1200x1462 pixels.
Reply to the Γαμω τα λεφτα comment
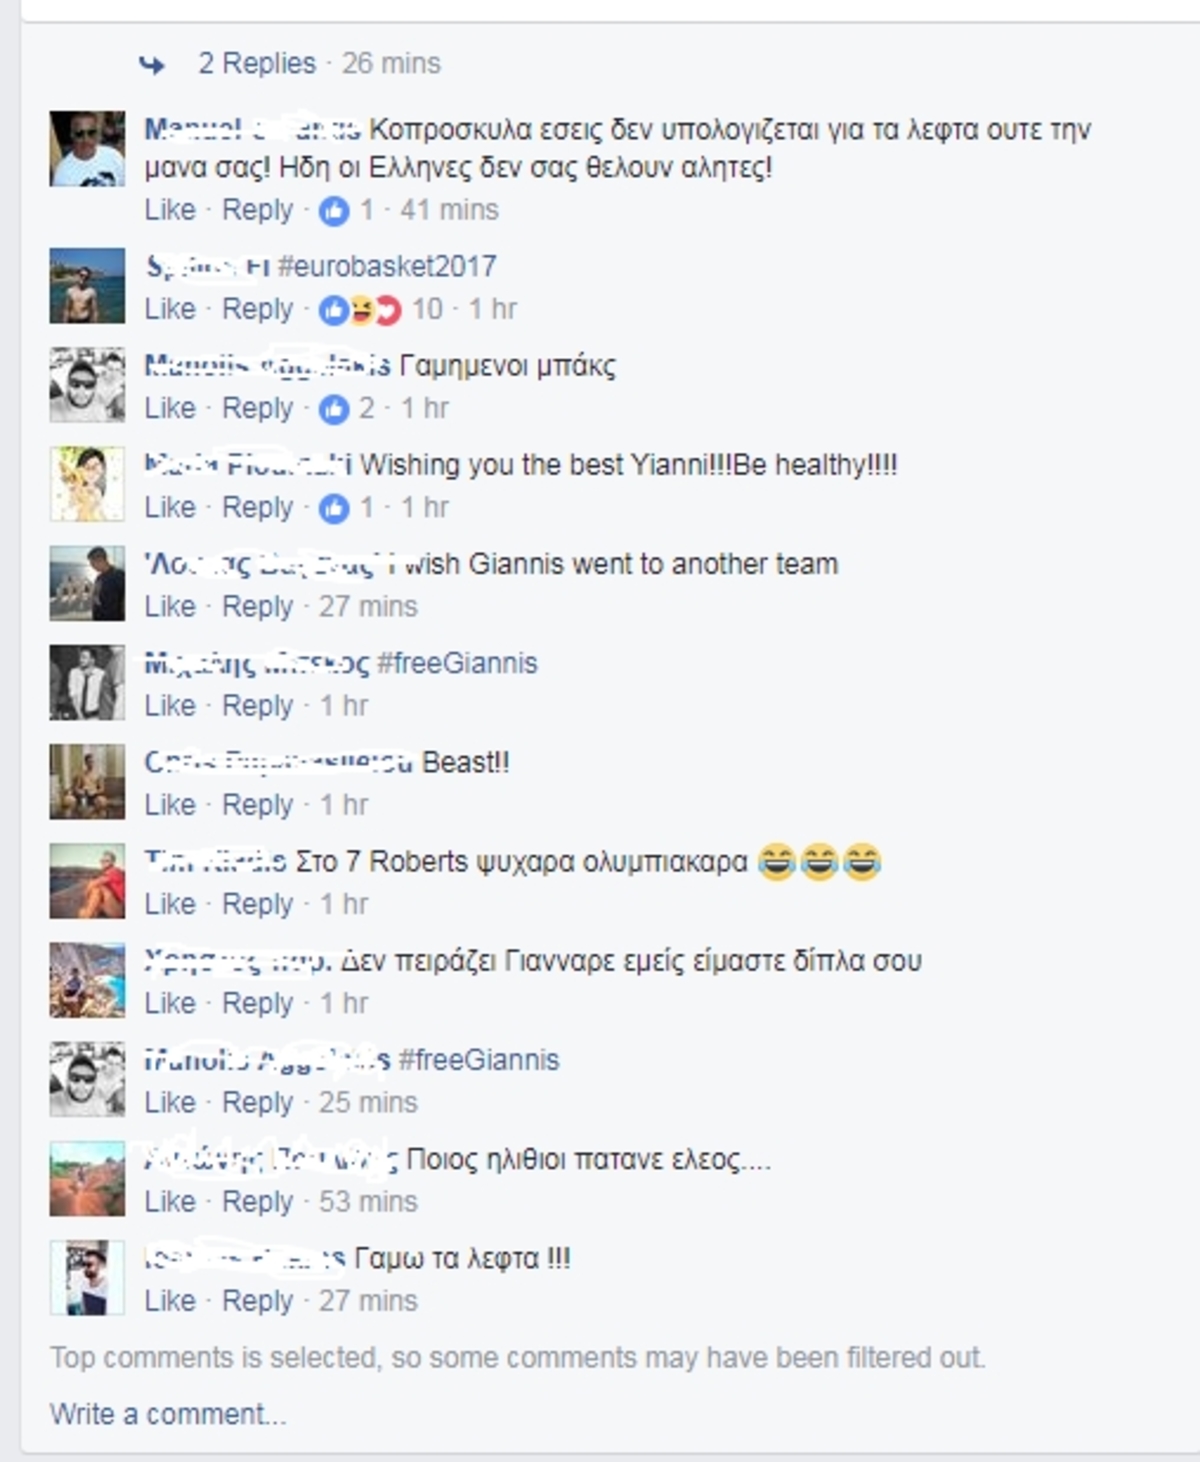click(x=258, y=1301)
